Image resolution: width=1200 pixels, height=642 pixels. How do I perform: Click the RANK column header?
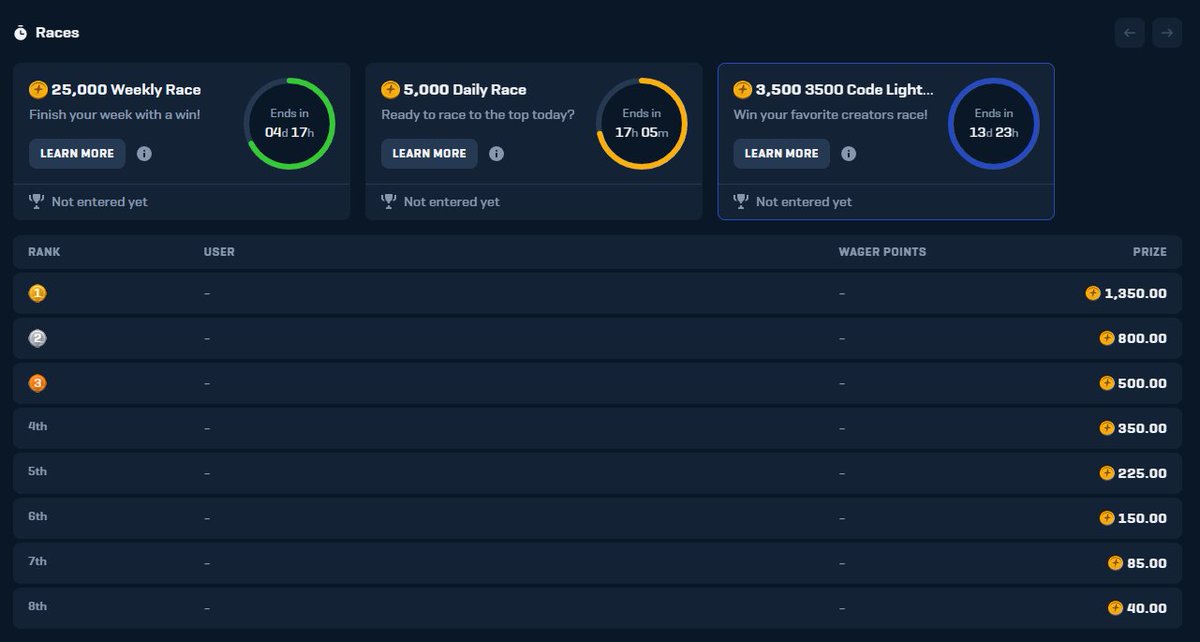point(44,252)
